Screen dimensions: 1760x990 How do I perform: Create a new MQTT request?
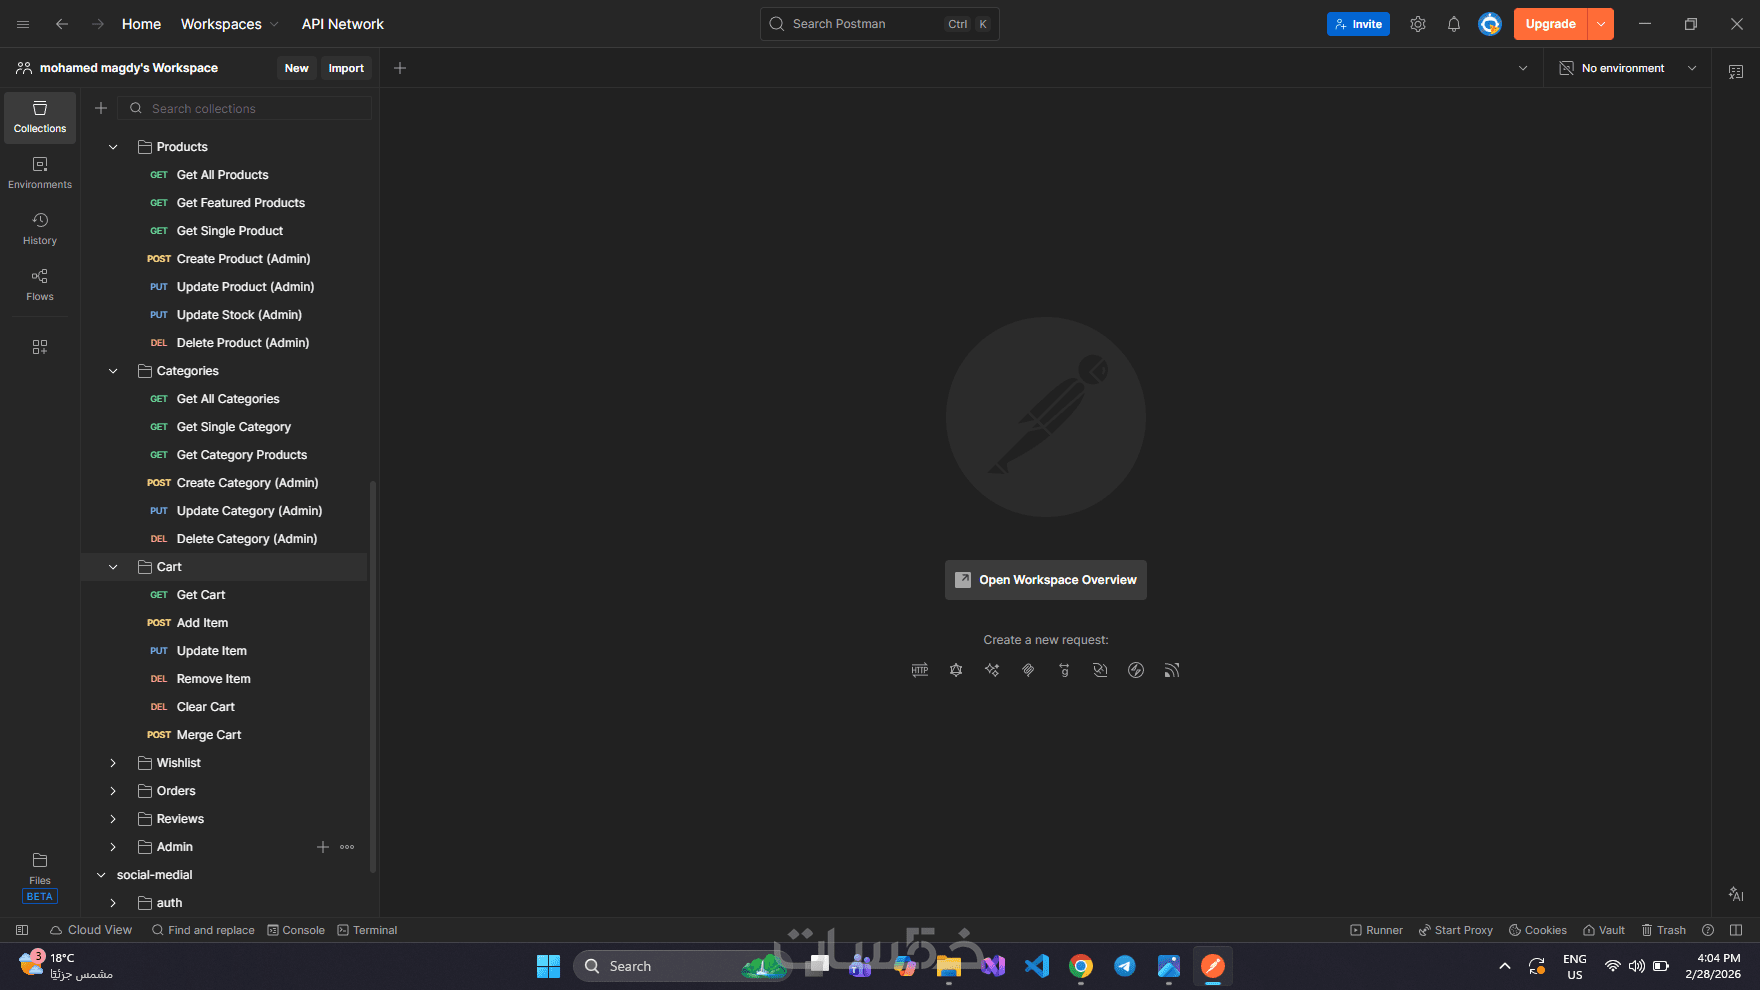pyautogui.click(x=1172, y=670)
